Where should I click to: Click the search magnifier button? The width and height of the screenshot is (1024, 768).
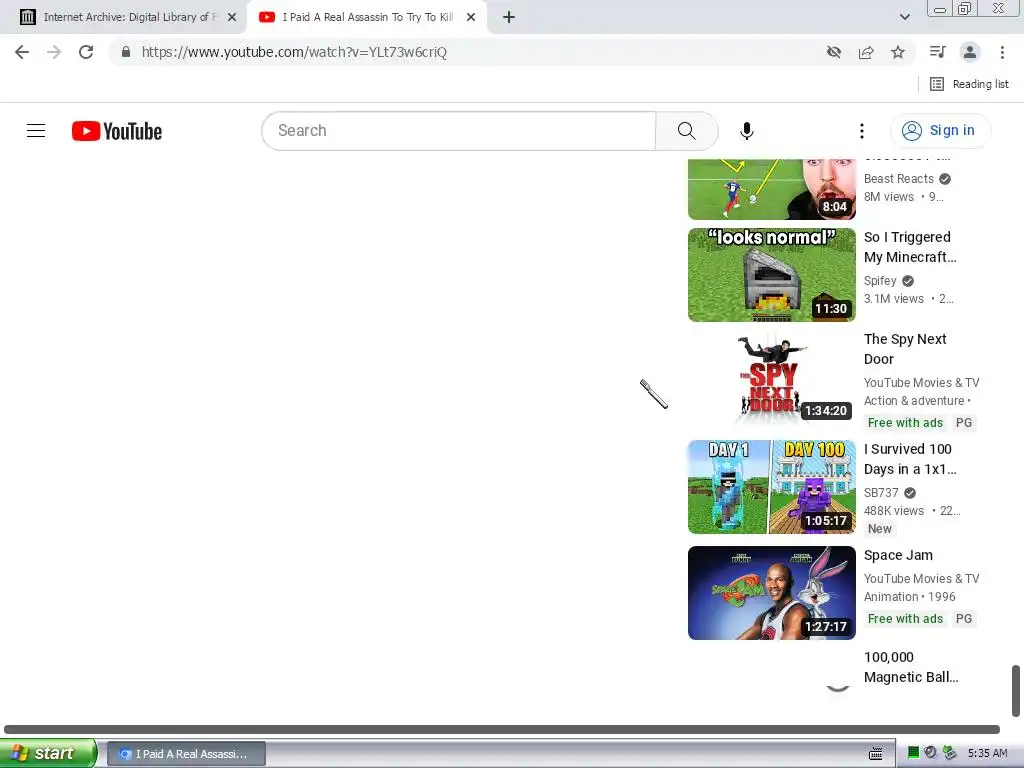(686, 131)
